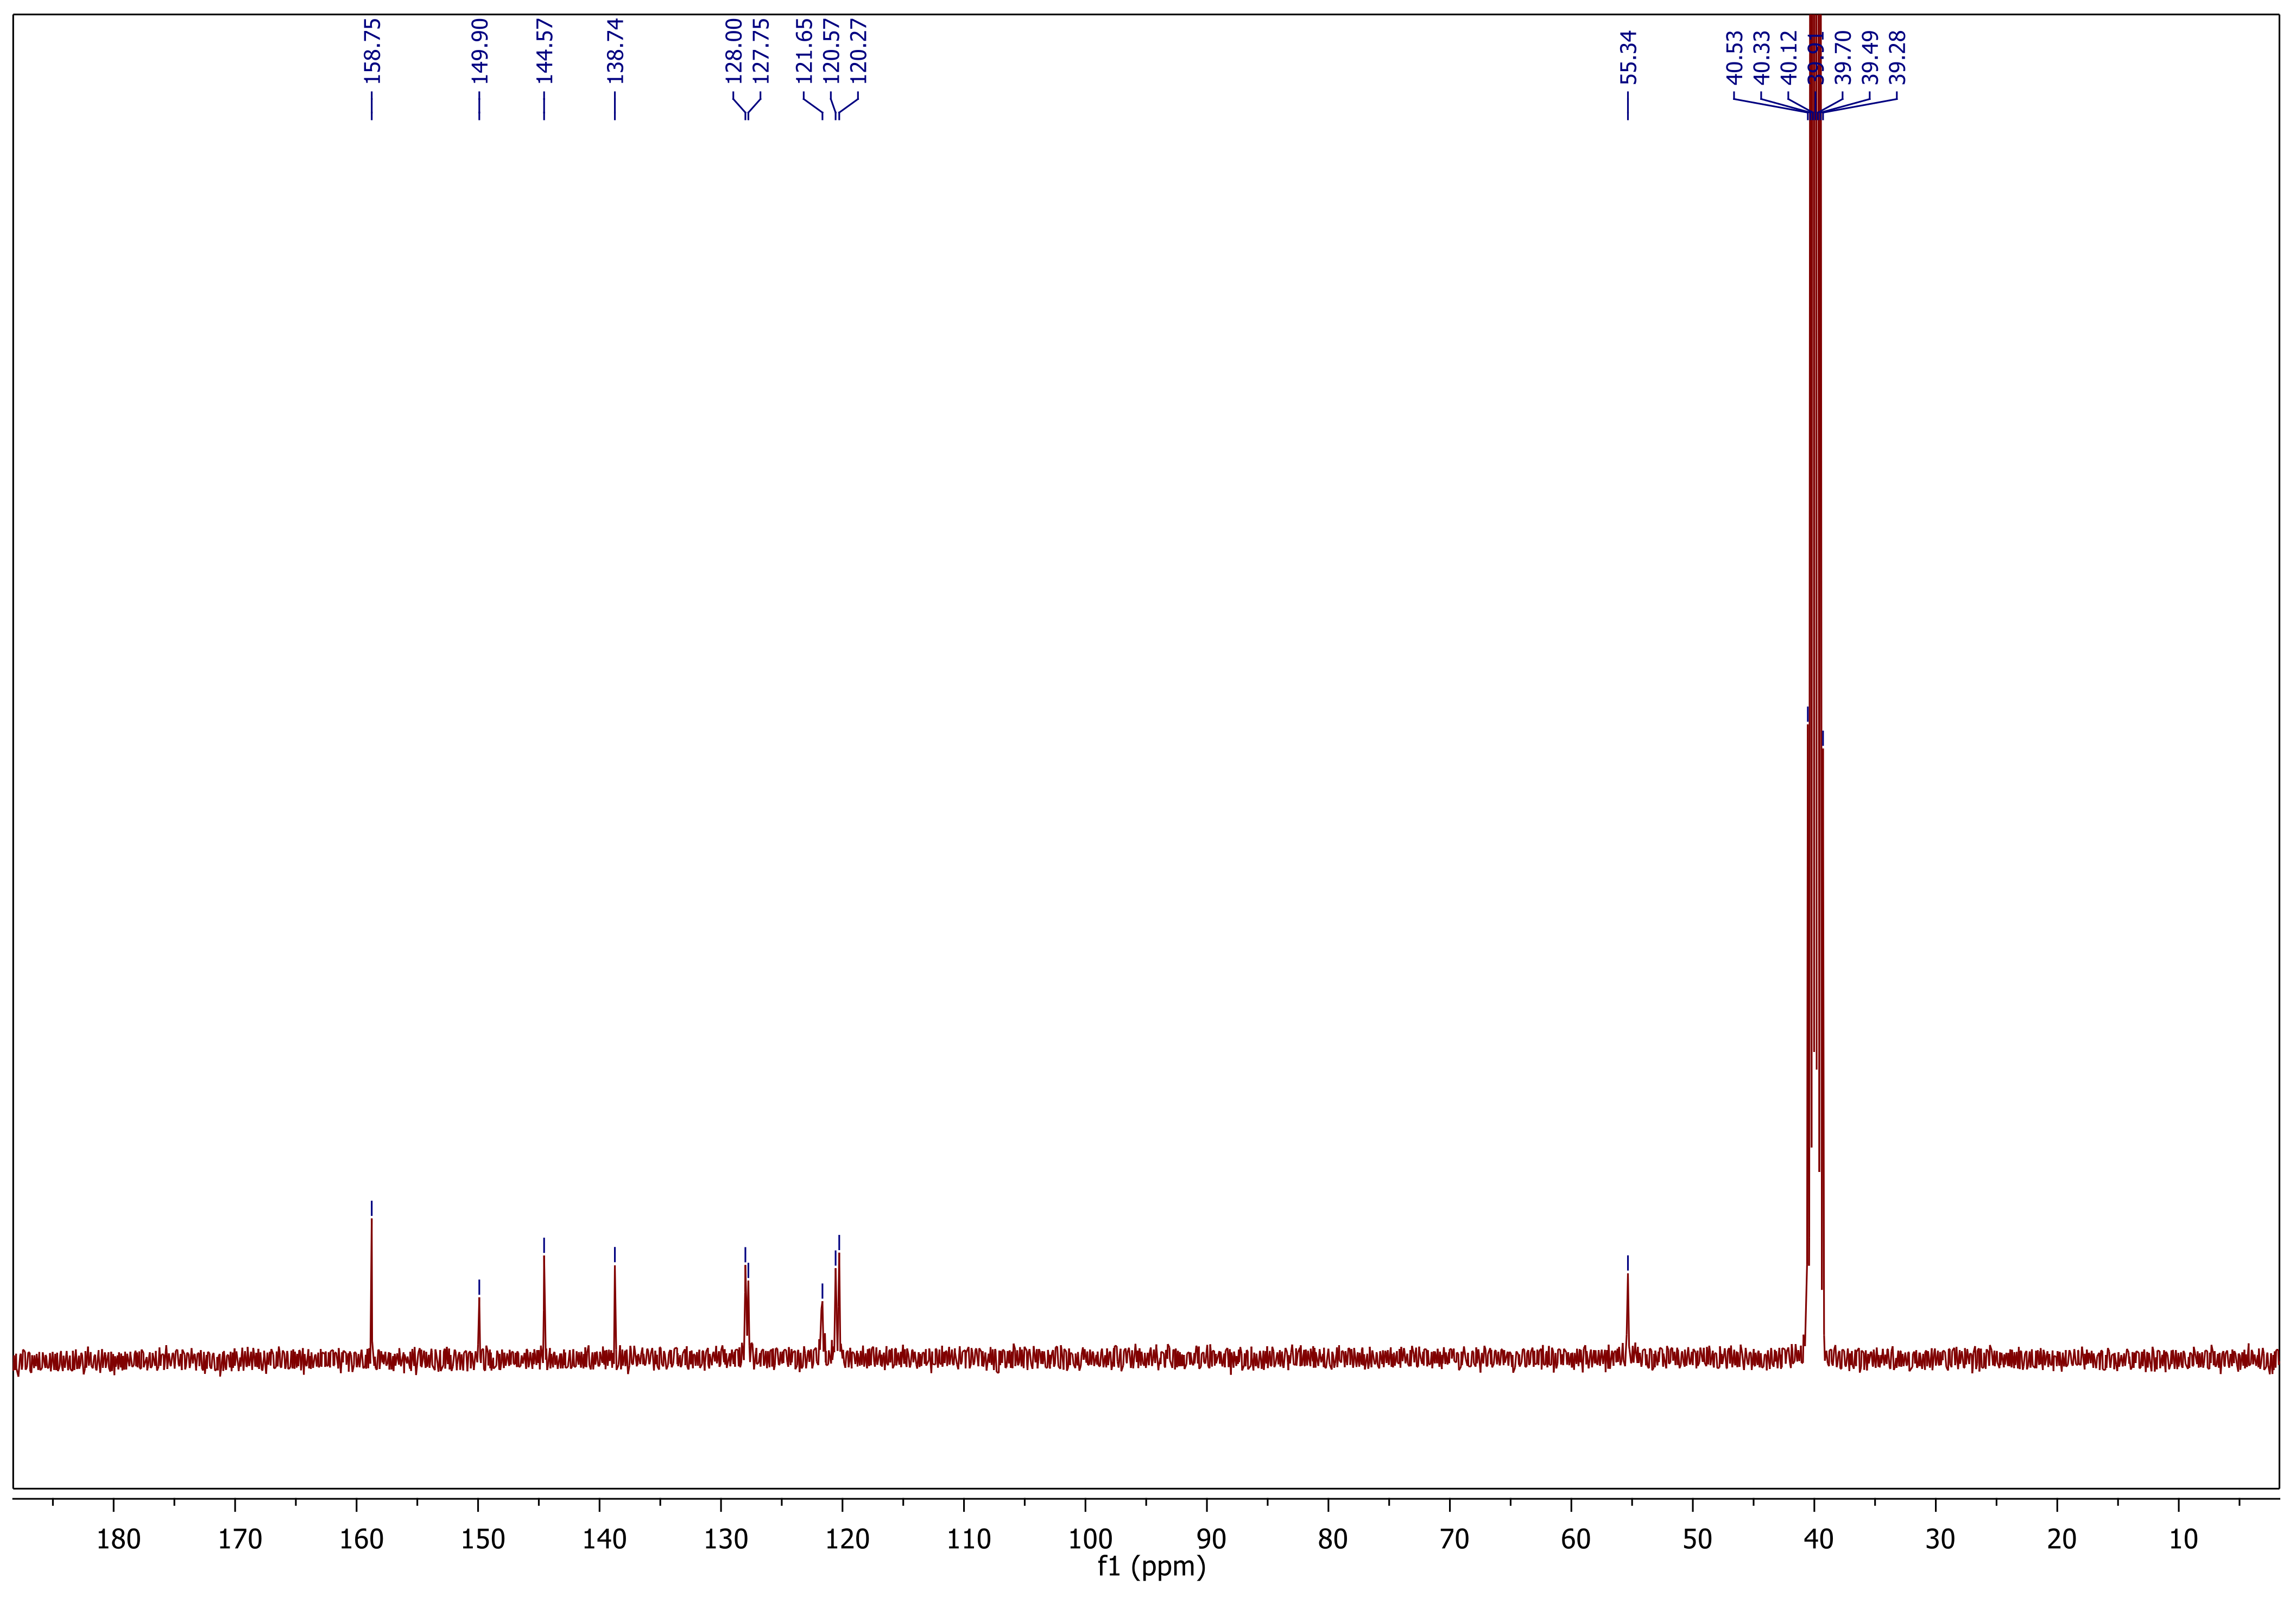Click the 144.57 peak label
This screenshot has width=2296, height=1597.
tap(544, 51)
